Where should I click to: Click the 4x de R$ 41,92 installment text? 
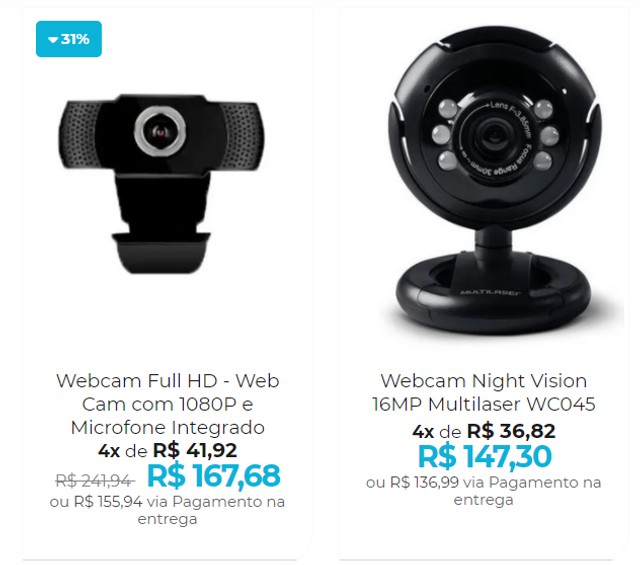pyautogui.click(x=167, y=451)
